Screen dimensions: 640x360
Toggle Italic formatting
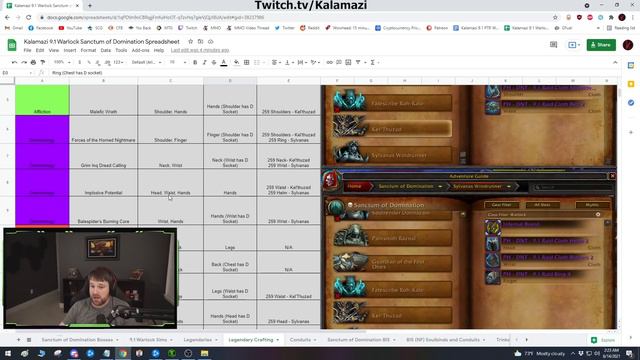(x=204, y=62)
